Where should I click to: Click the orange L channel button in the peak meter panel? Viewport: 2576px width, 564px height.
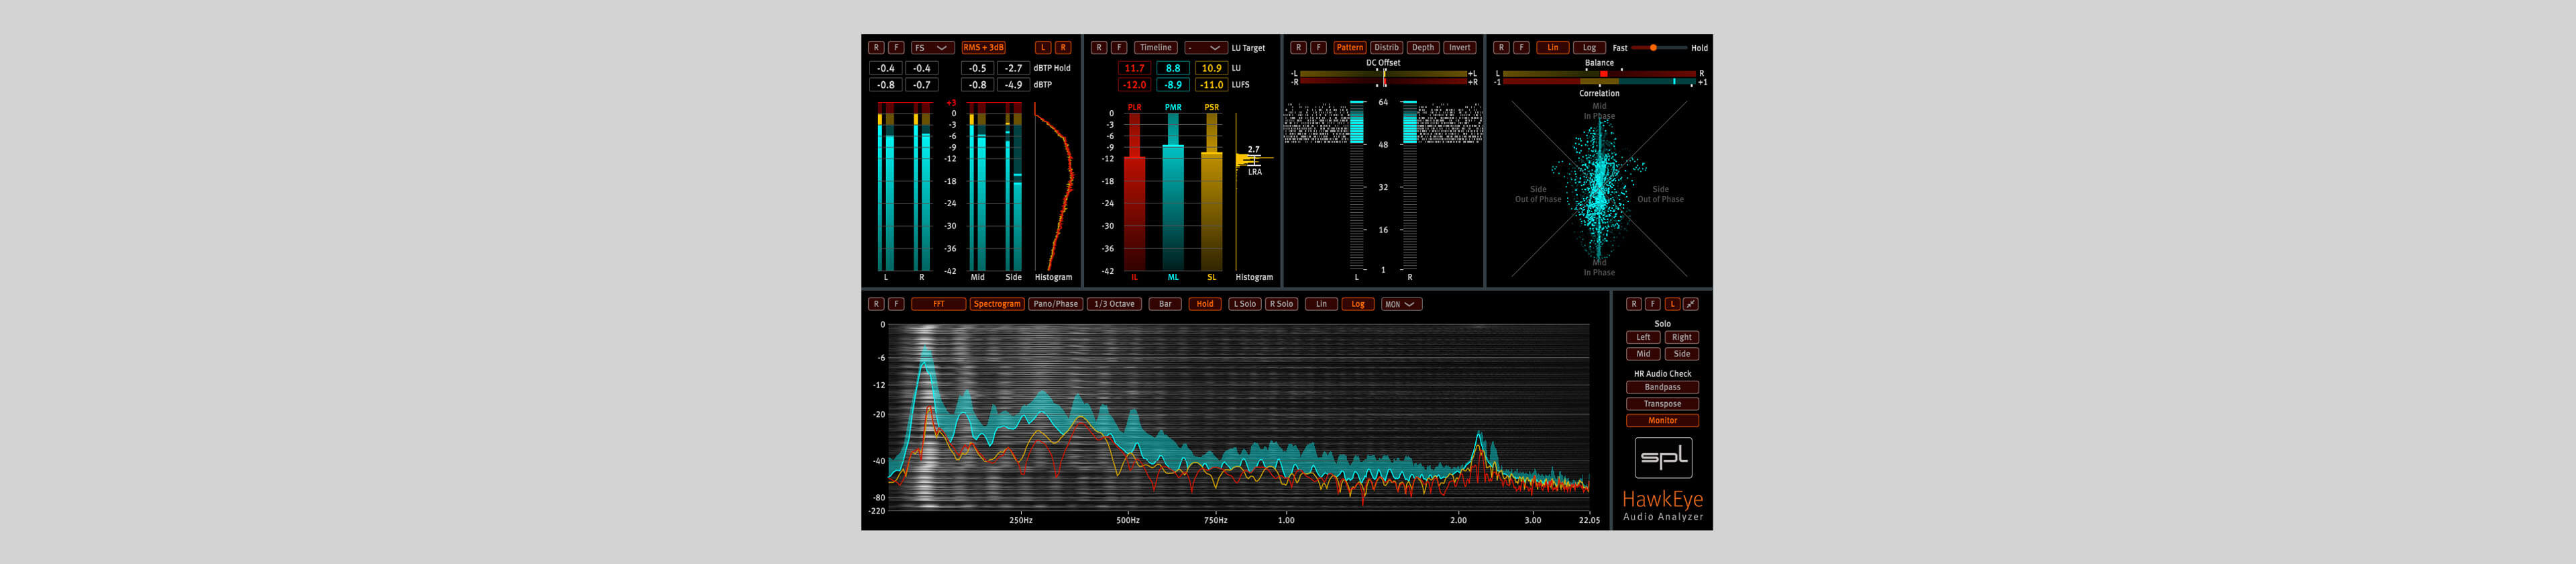(x=1043, y=48)
